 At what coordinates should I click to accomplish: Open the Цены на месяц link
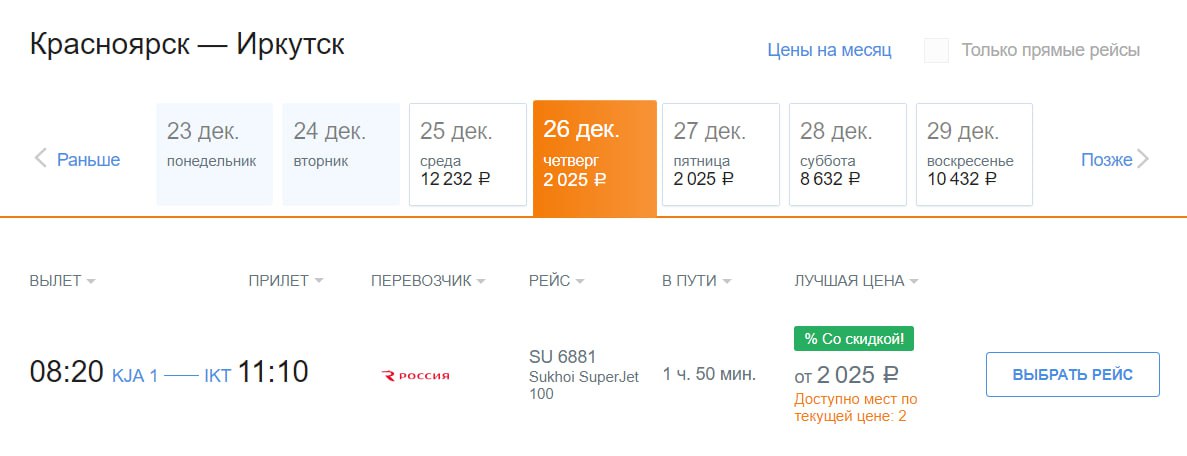829,50
